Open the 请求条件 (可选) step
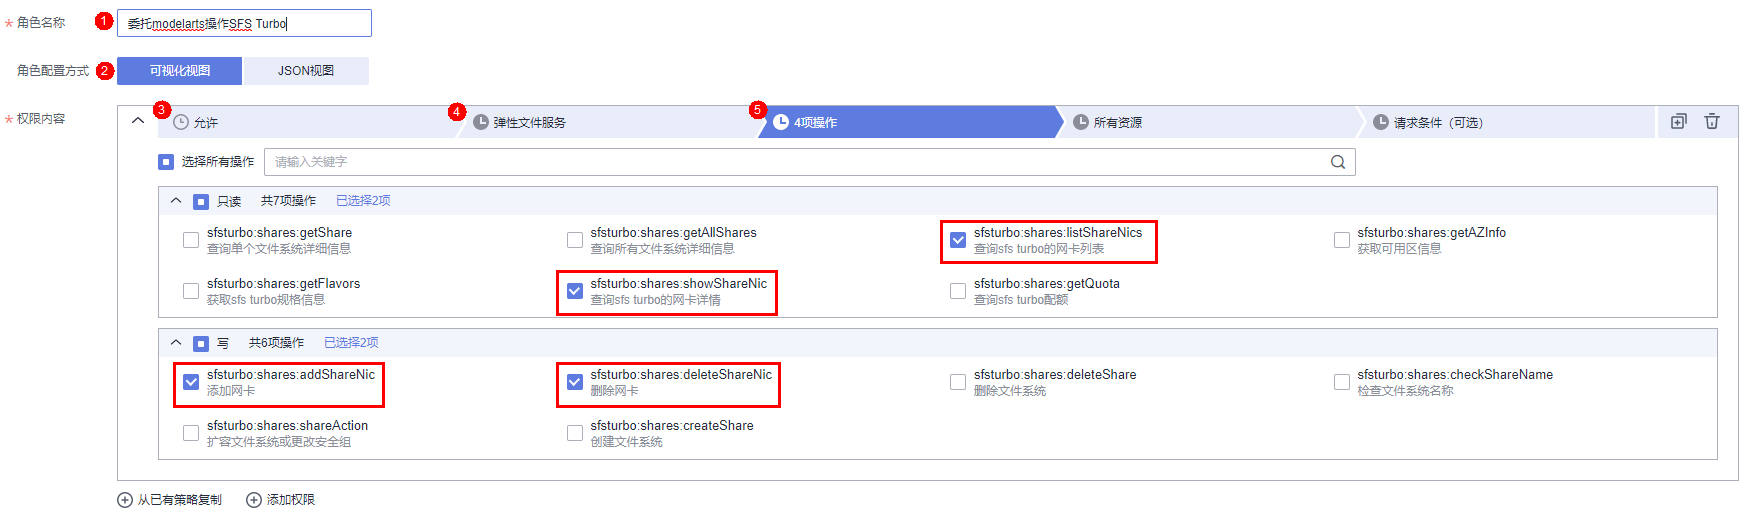This screenshot has height=512, width=1752. click(1508, 122)
